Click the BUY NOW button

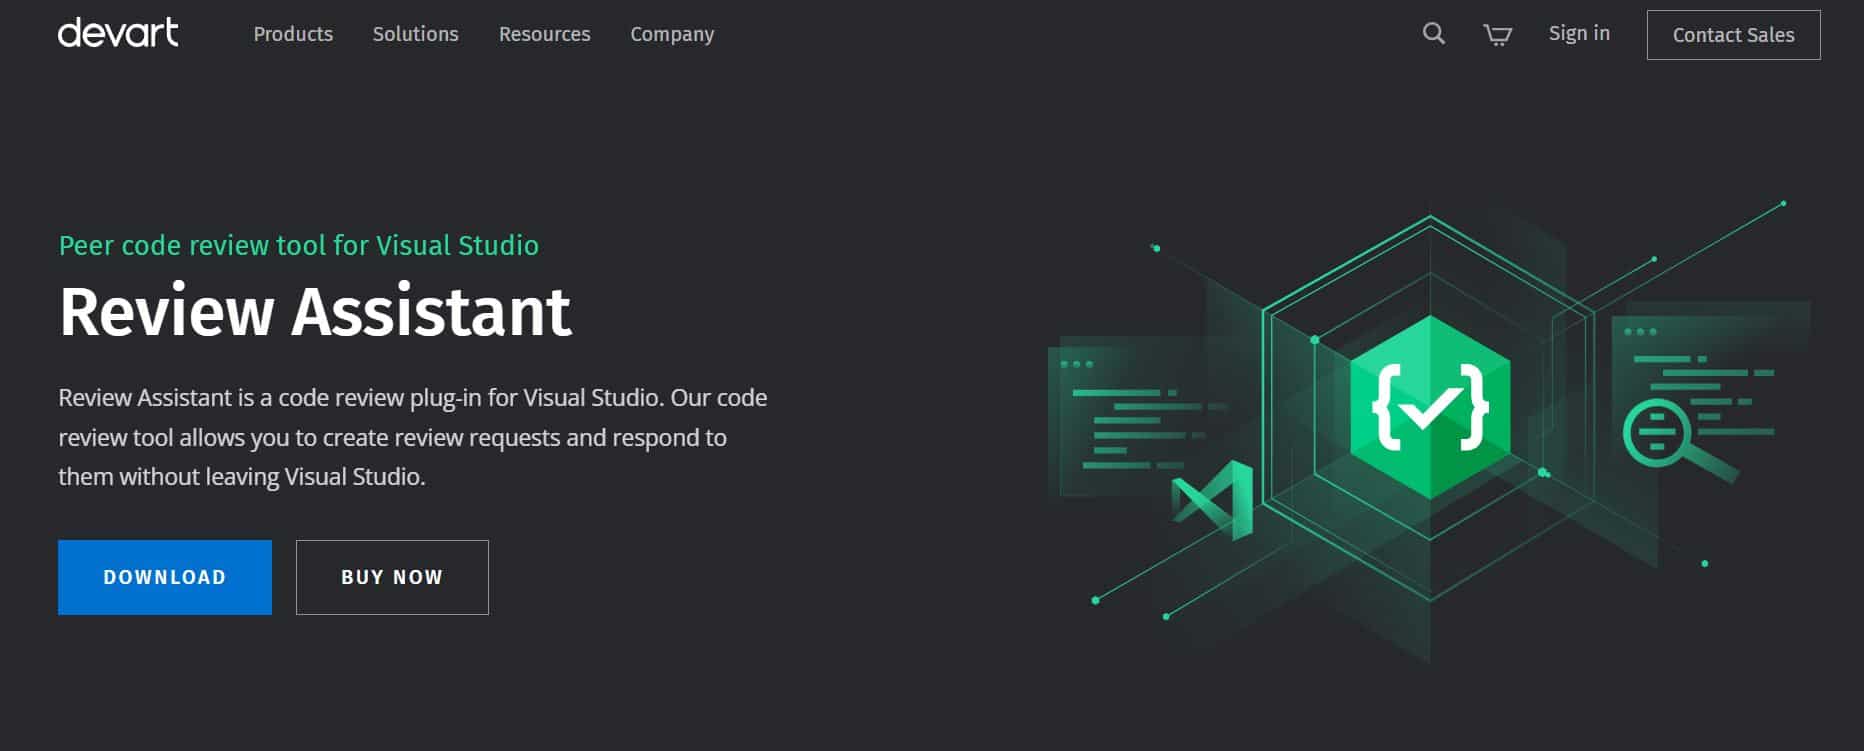(x=392, y=577)
